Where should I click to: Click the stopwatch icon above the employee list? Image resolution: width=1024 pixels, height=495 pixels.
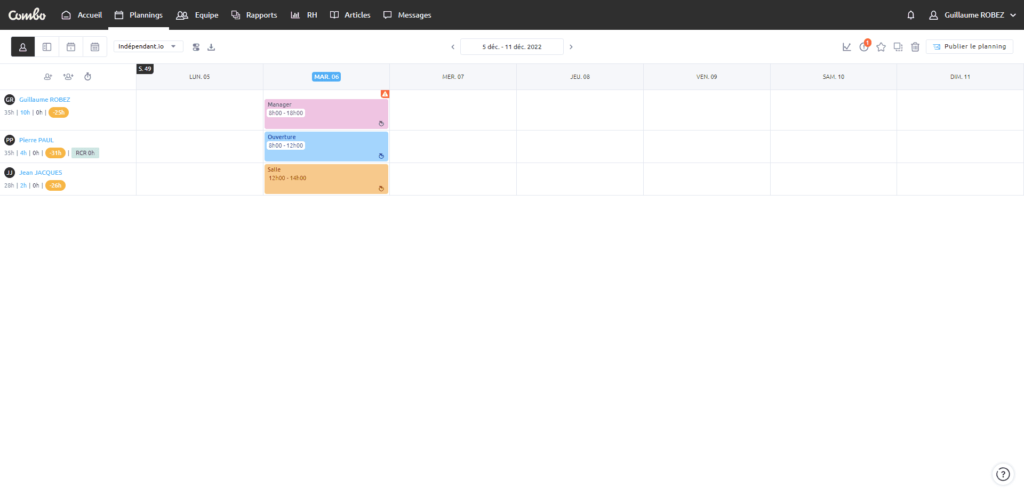point(88,76)
